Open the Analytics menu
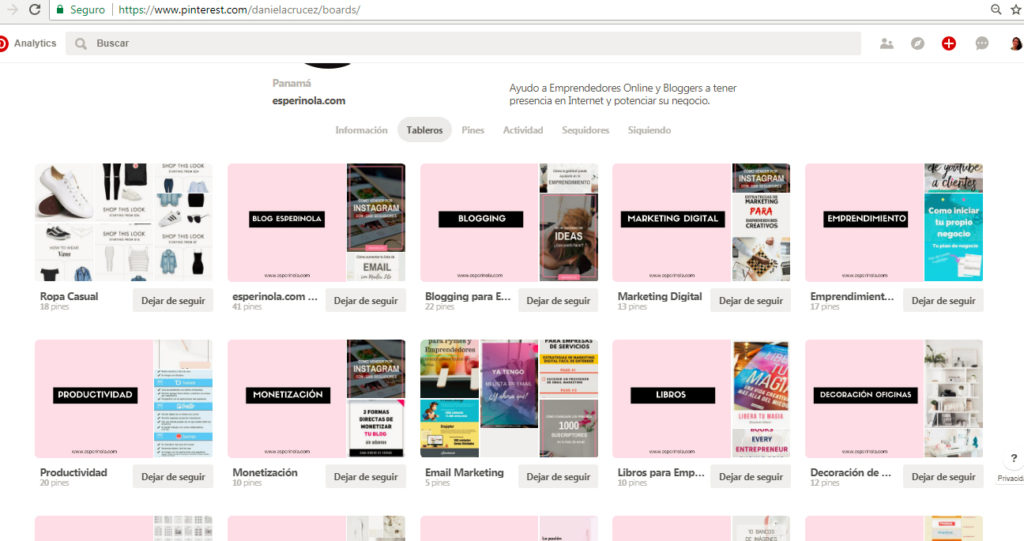 pos(35,43)
